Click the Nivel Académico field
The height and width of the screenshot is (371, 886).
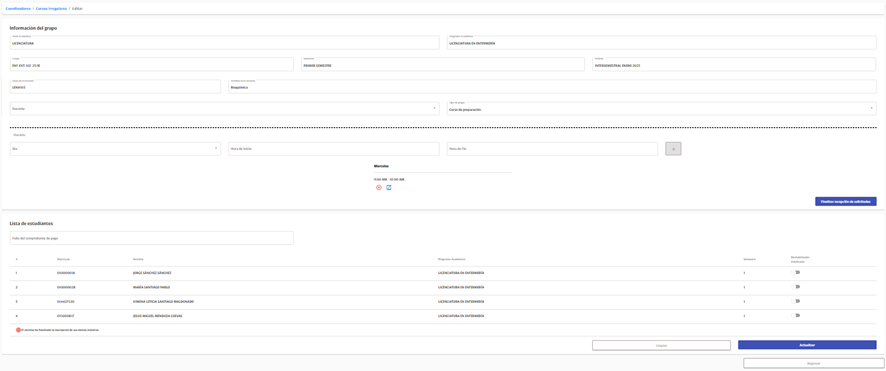pyautogui.click(x=224, y=43)
